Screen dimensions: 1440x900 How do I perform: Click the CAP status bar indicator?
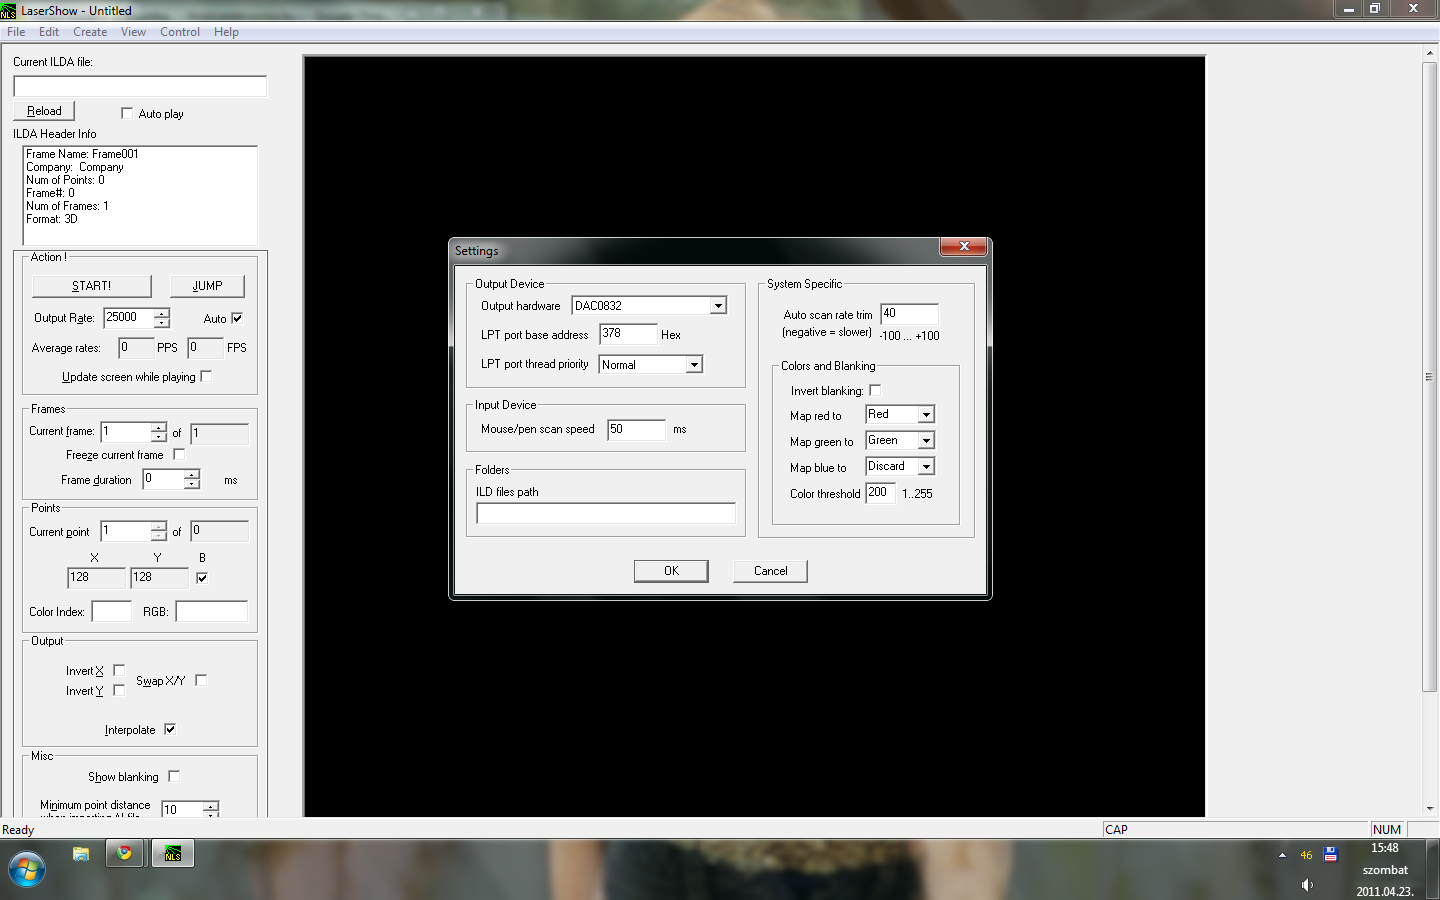click(1116, 830)
